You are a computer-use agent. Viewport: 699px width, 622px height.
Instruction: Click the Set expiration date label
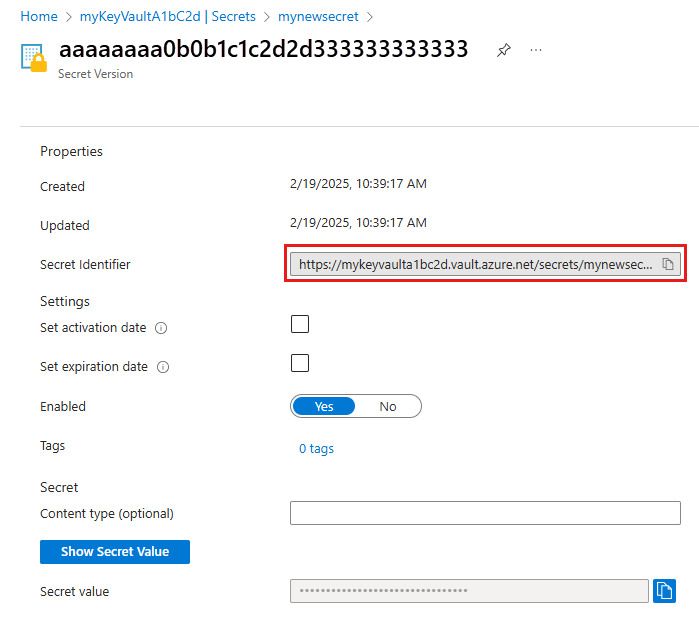94,367
